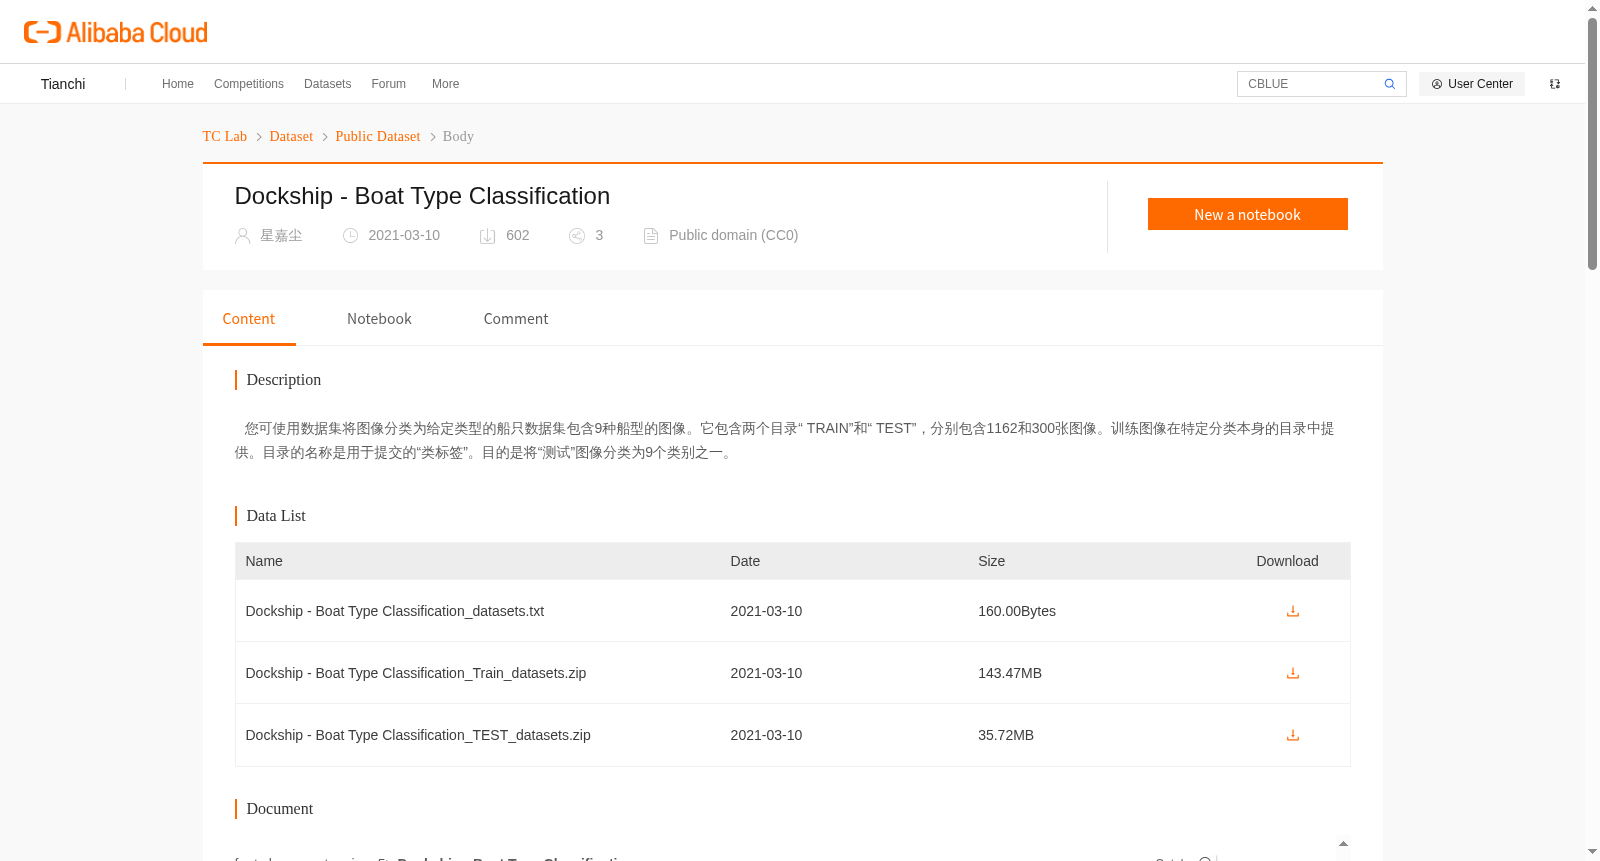Click the Name column header
The width and height of the screenshot is (1600, 861).
coord(264,561)
